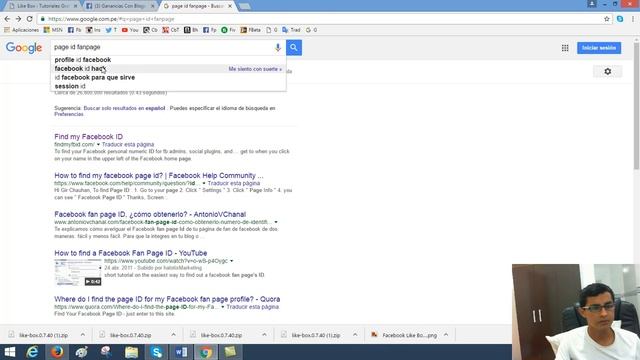
Task: Open the Preferencias link
Action: click(x=69, y=114)
